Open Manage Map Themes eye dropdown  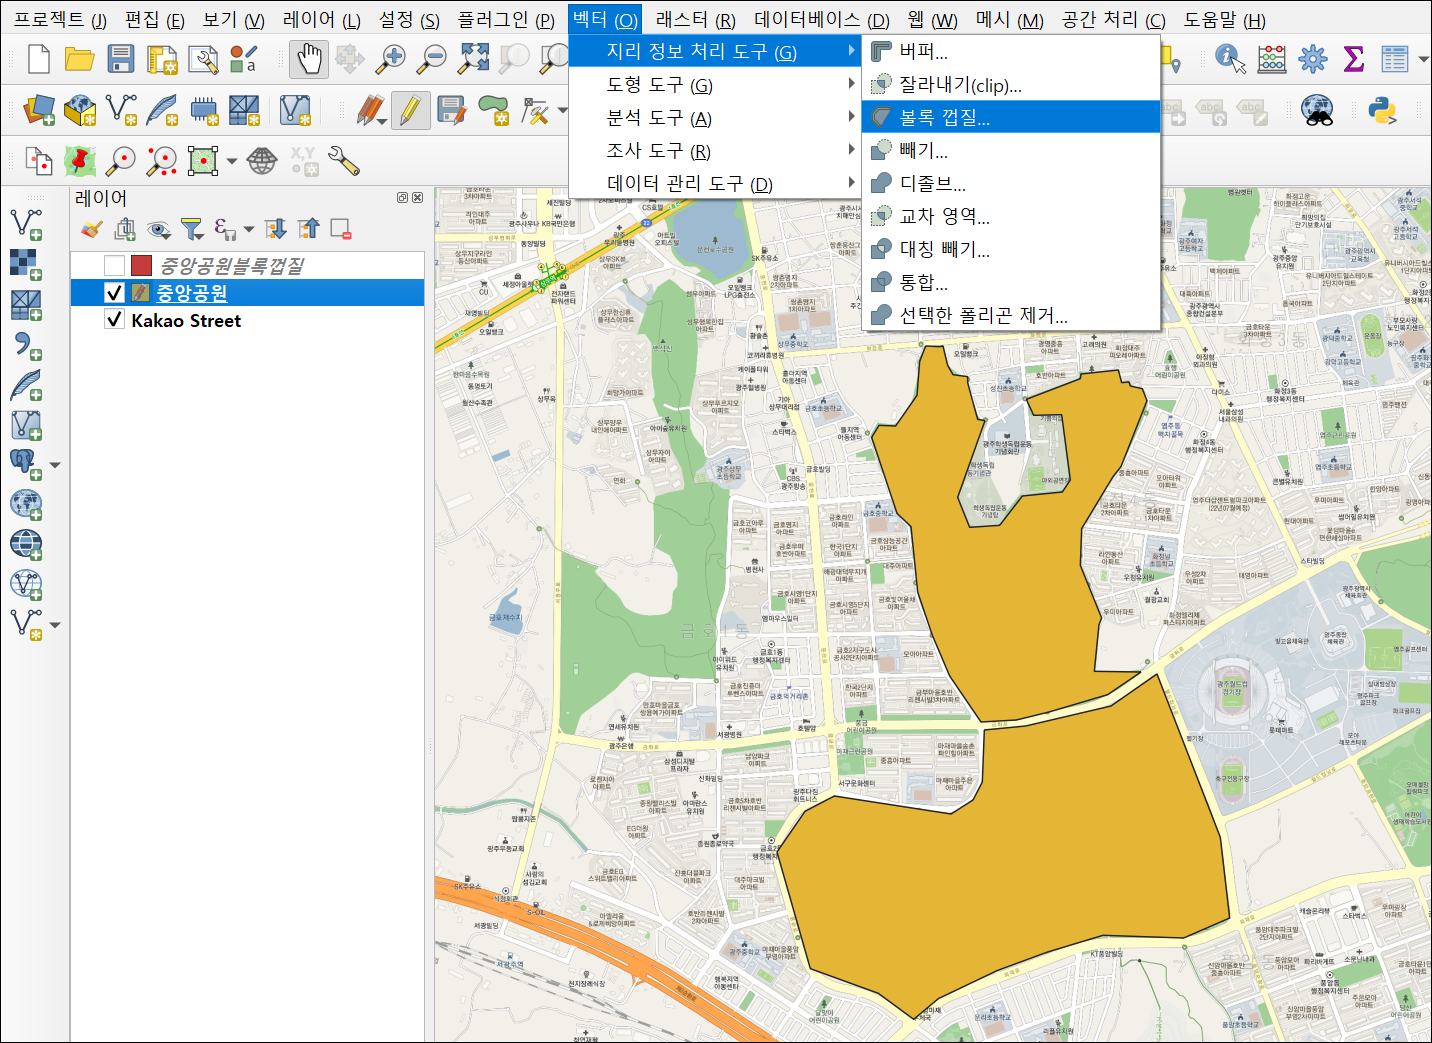[x=158, y=229]
